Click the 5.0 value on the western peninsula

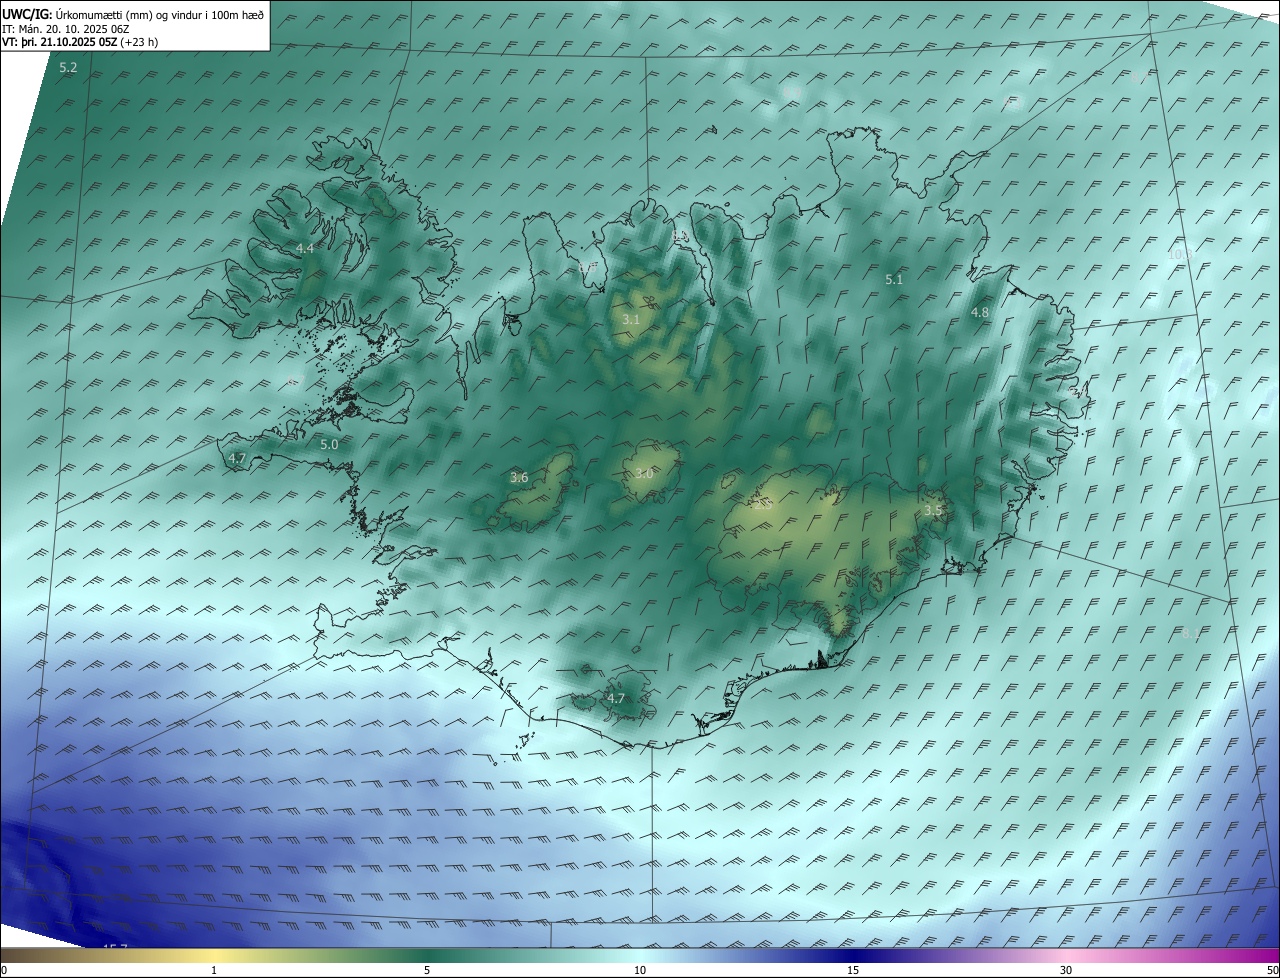(x=329, y=445)
